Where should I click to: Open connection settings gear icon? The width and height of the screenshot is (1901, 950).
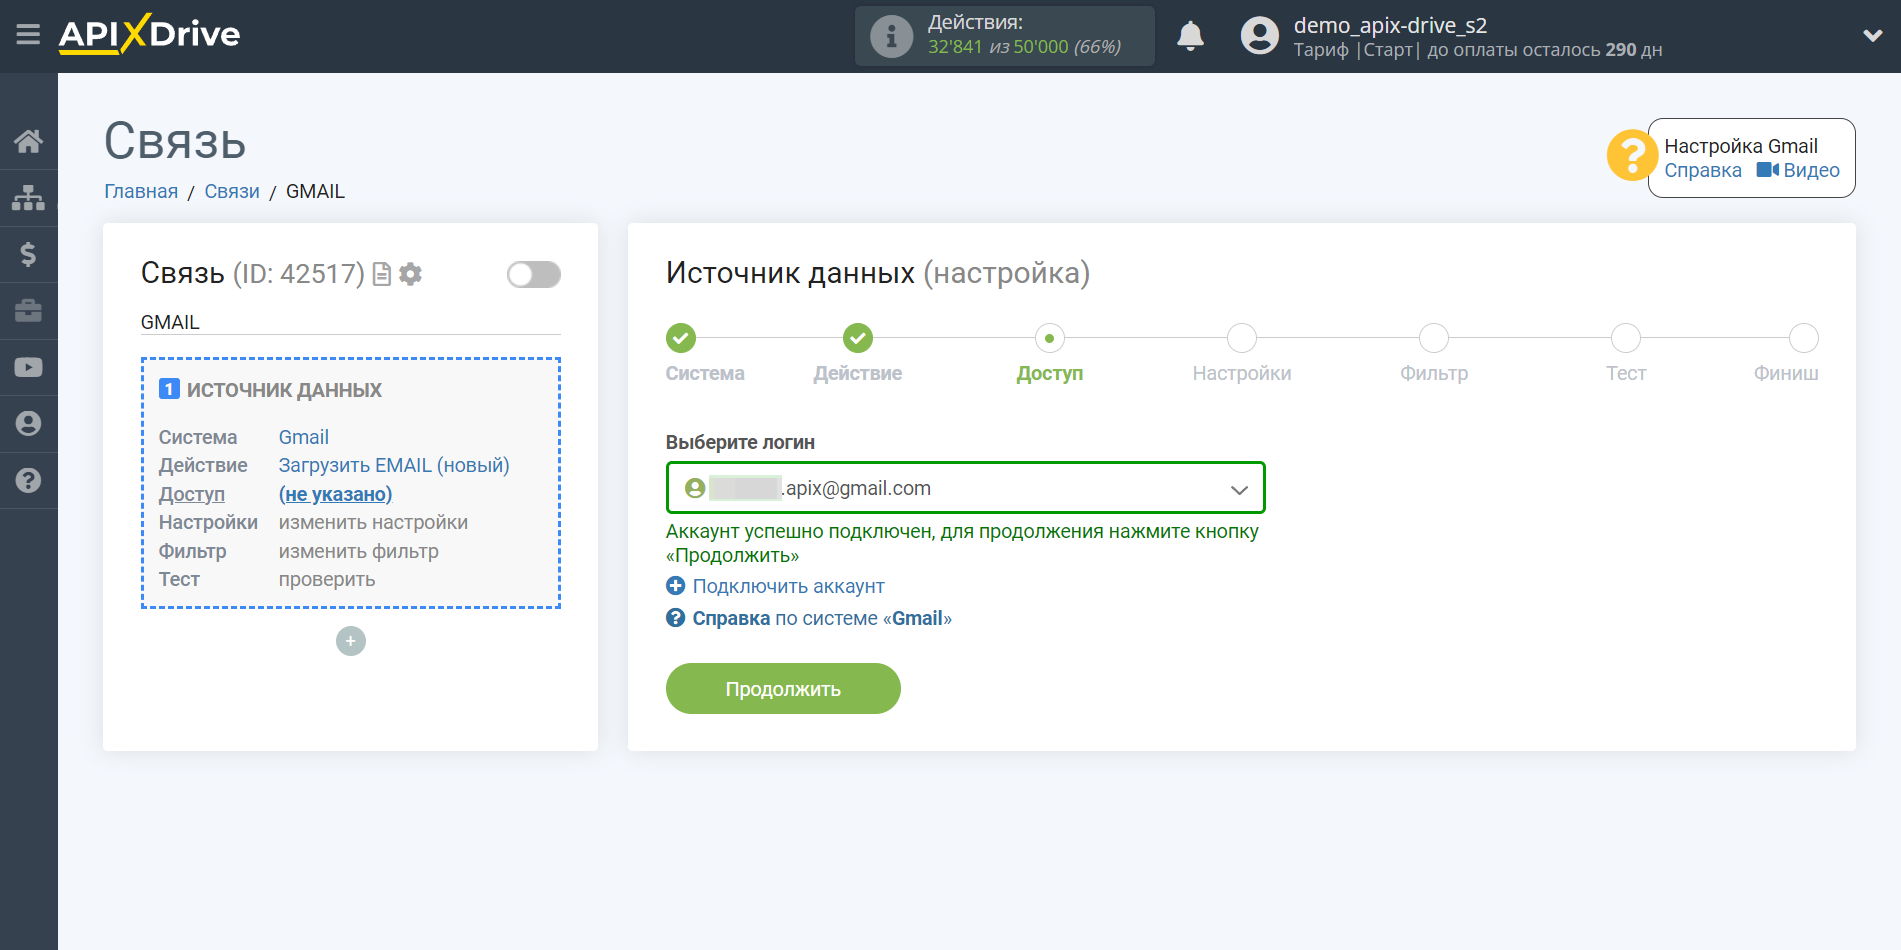(x=410, y=274)
